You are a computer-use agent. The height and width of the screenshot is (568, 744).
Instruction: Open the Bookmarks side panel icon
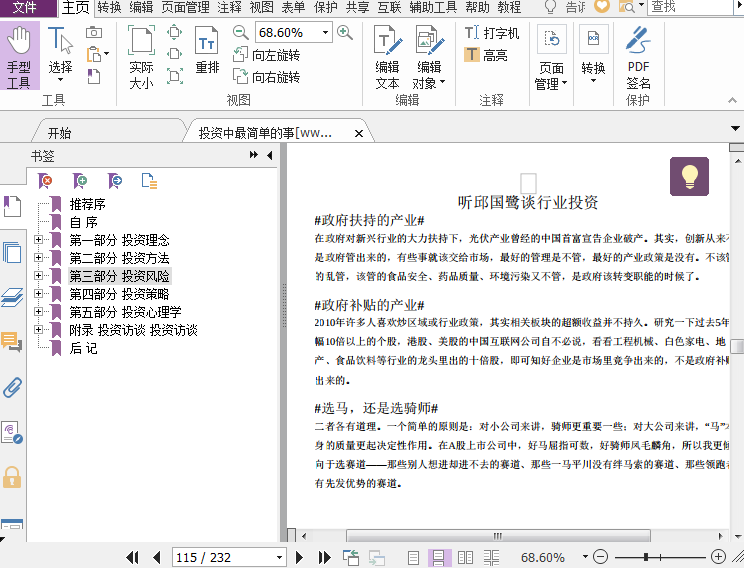pyautogui.click(x=12, y=206)
